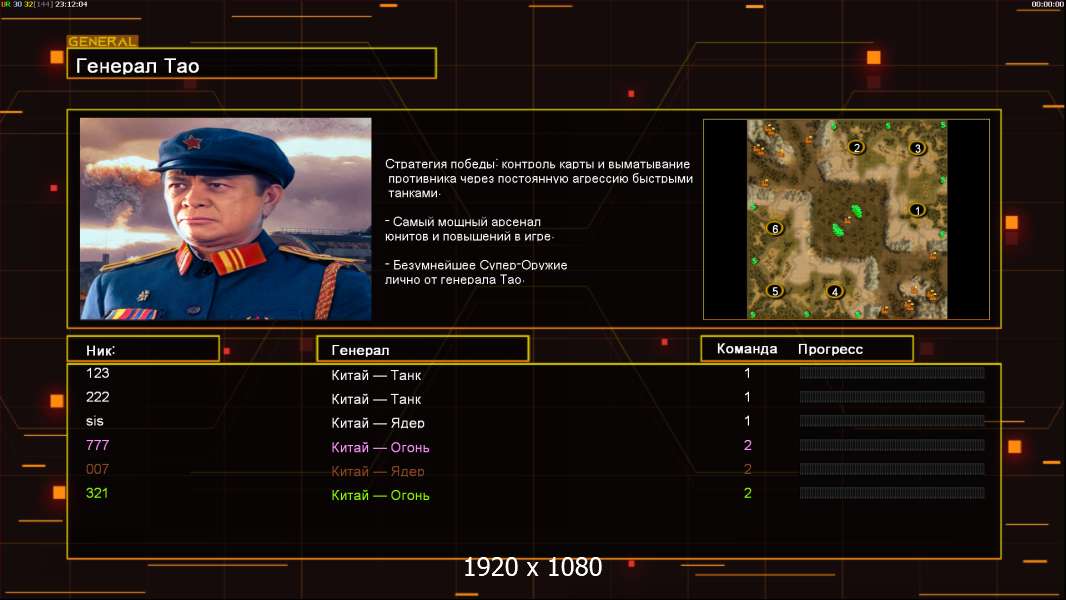
Task: Click 'Китай — Огонь' in player 777 row
Action: point(380,447)
